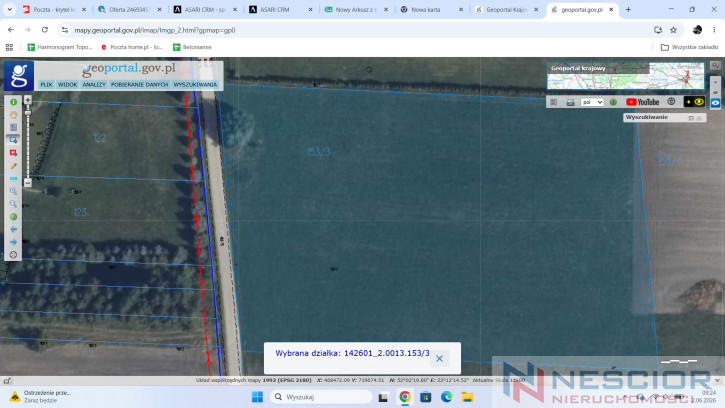
Task: Open the PLIK menu
Action: [x=46, y=85]
